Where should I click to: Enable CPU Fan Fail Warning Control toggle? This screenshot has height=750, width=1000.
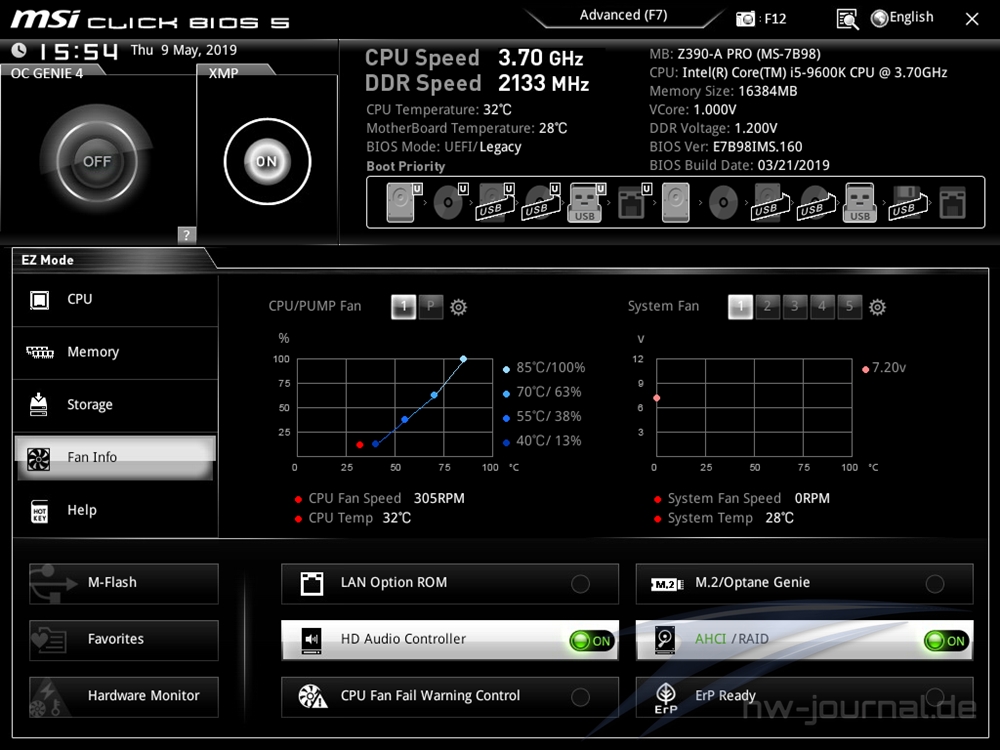click(x=580, y=697)
